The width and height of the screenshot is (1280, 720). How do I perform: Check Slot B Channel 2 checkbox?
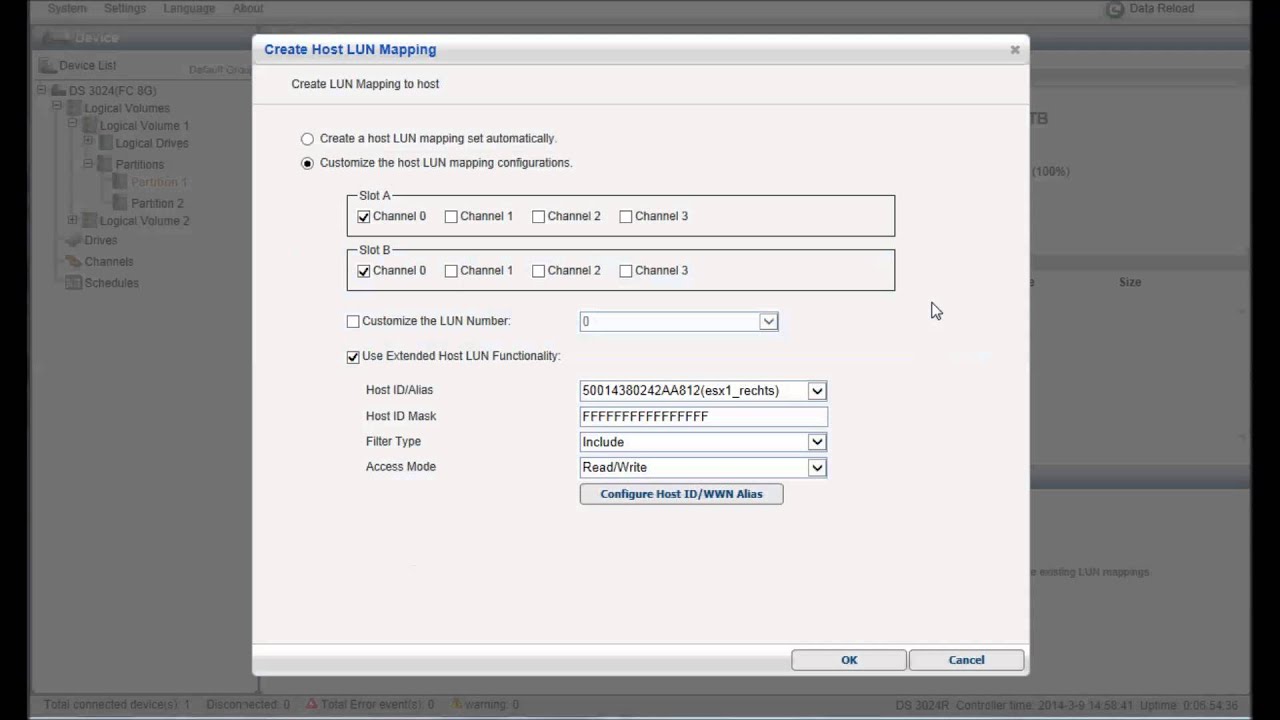(538, 271)
